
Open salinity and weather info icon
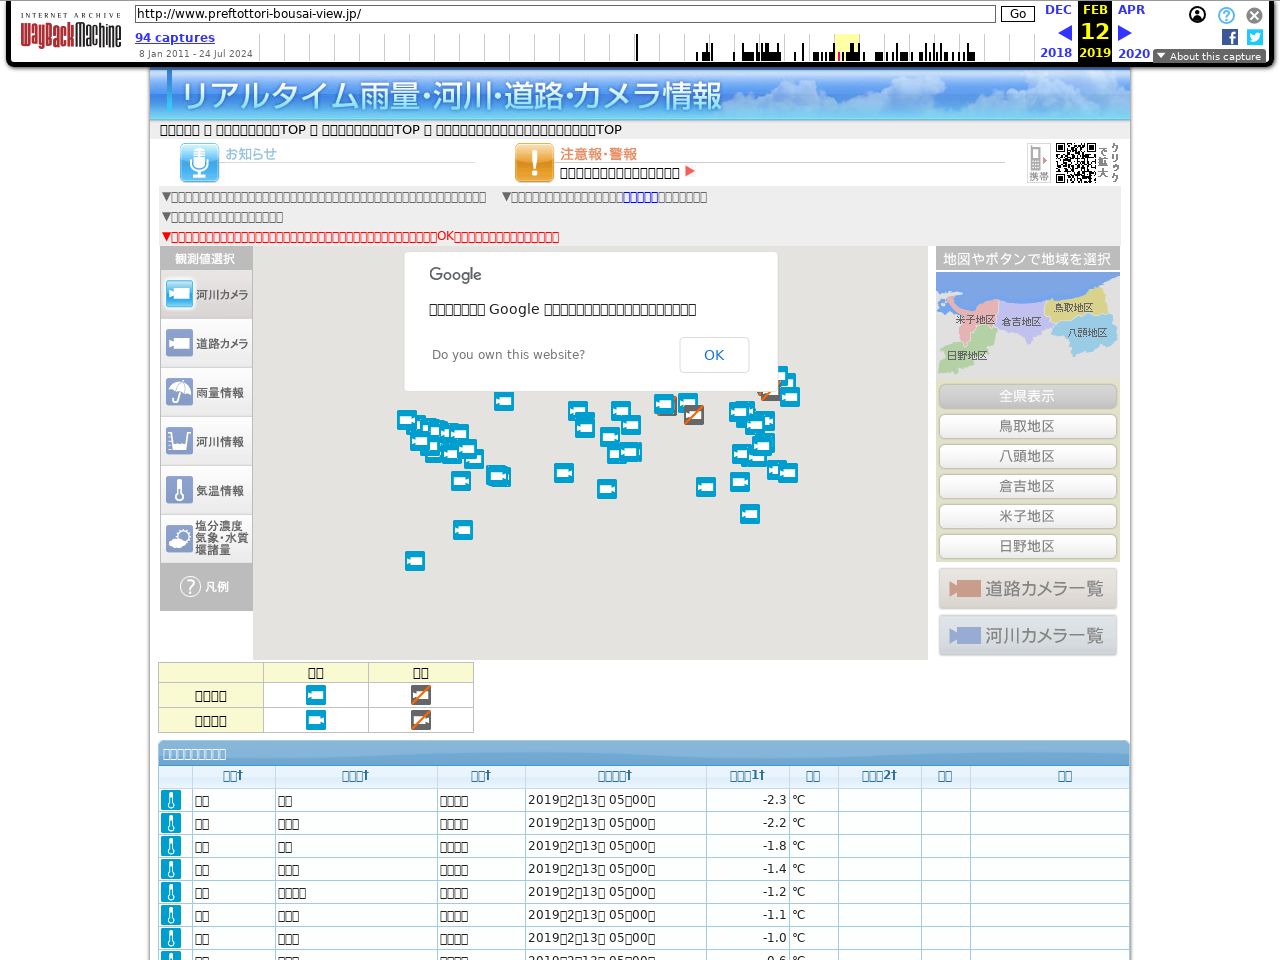tap(179, 539)
